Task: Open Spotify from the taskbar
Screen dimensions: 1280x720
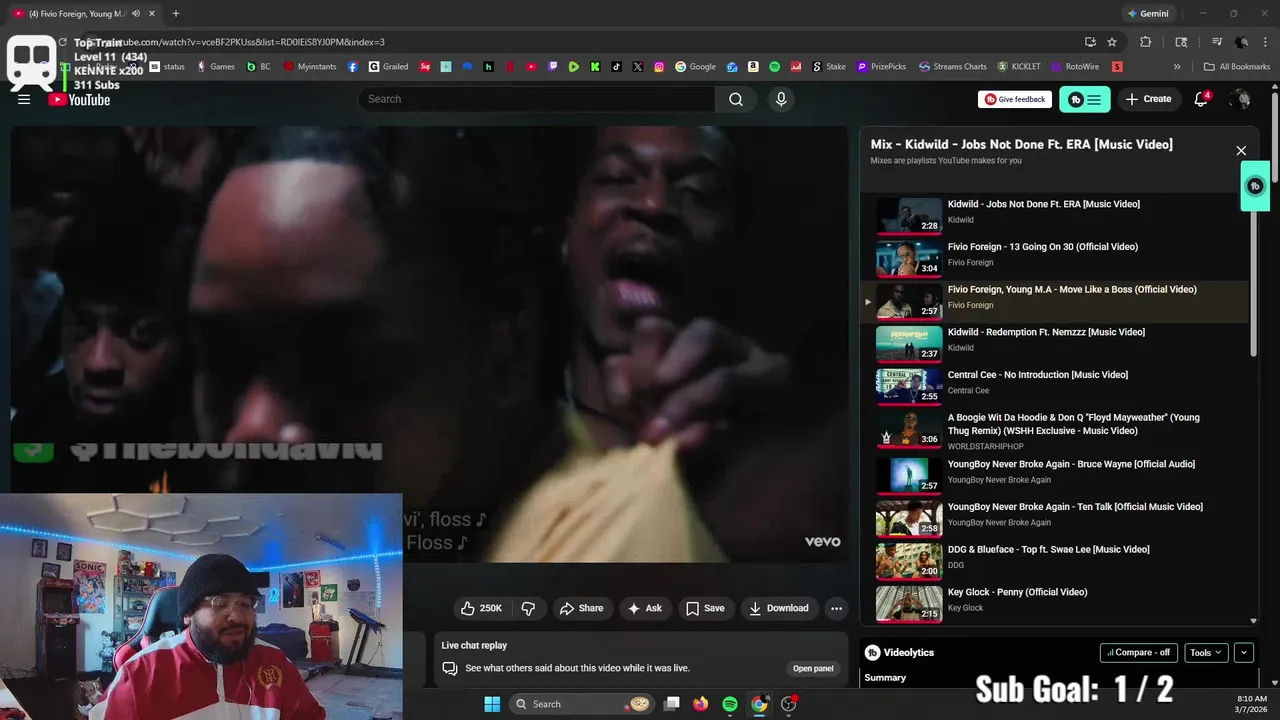Action: pyautogui.click(x=730, y=704)
